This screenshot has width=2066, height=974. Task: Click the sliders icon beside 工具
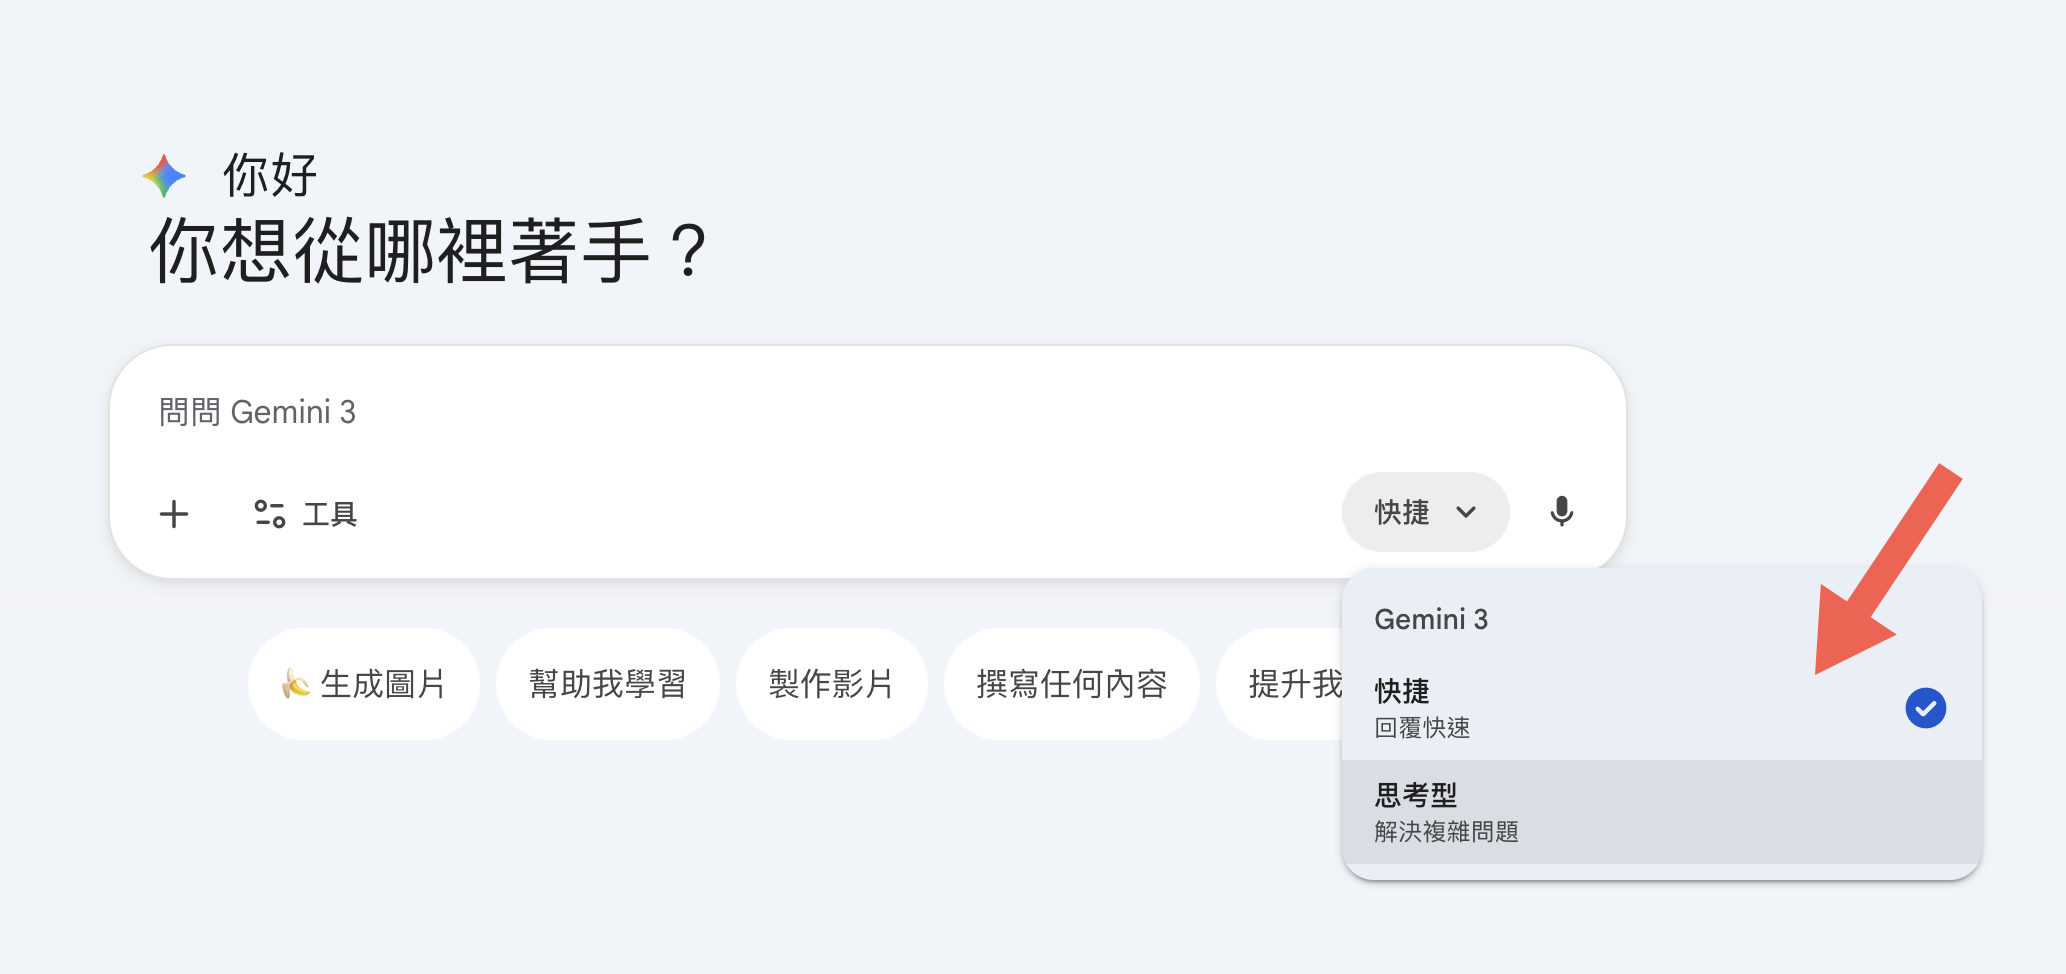[x=269, y=514]
